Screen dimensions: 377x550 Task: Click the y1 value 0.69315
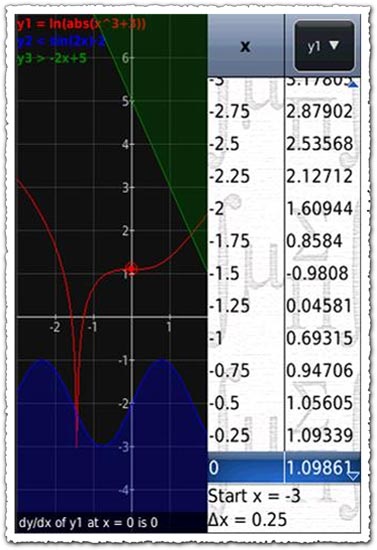coord(319,338)
